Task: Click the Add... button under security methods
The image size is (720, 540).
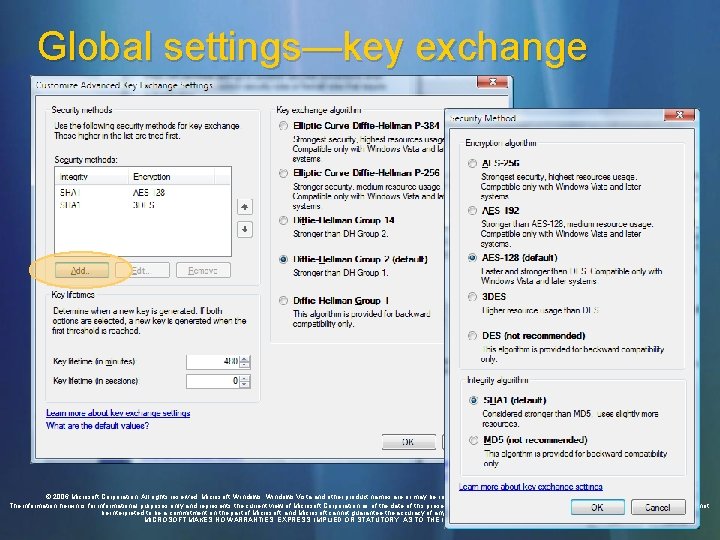Action: [82, 270]
